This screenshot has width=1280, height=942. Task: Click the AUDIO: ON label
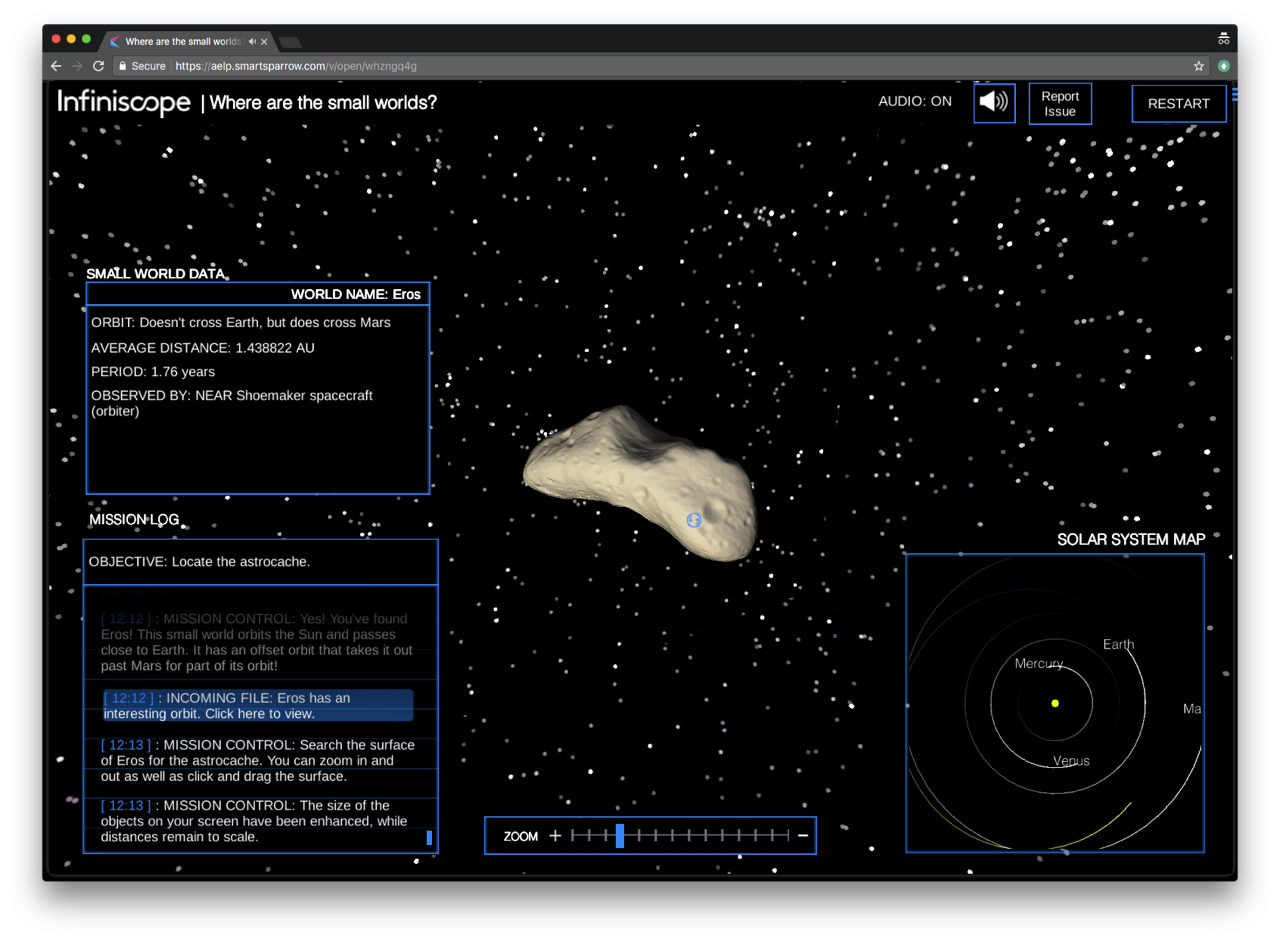915,101
